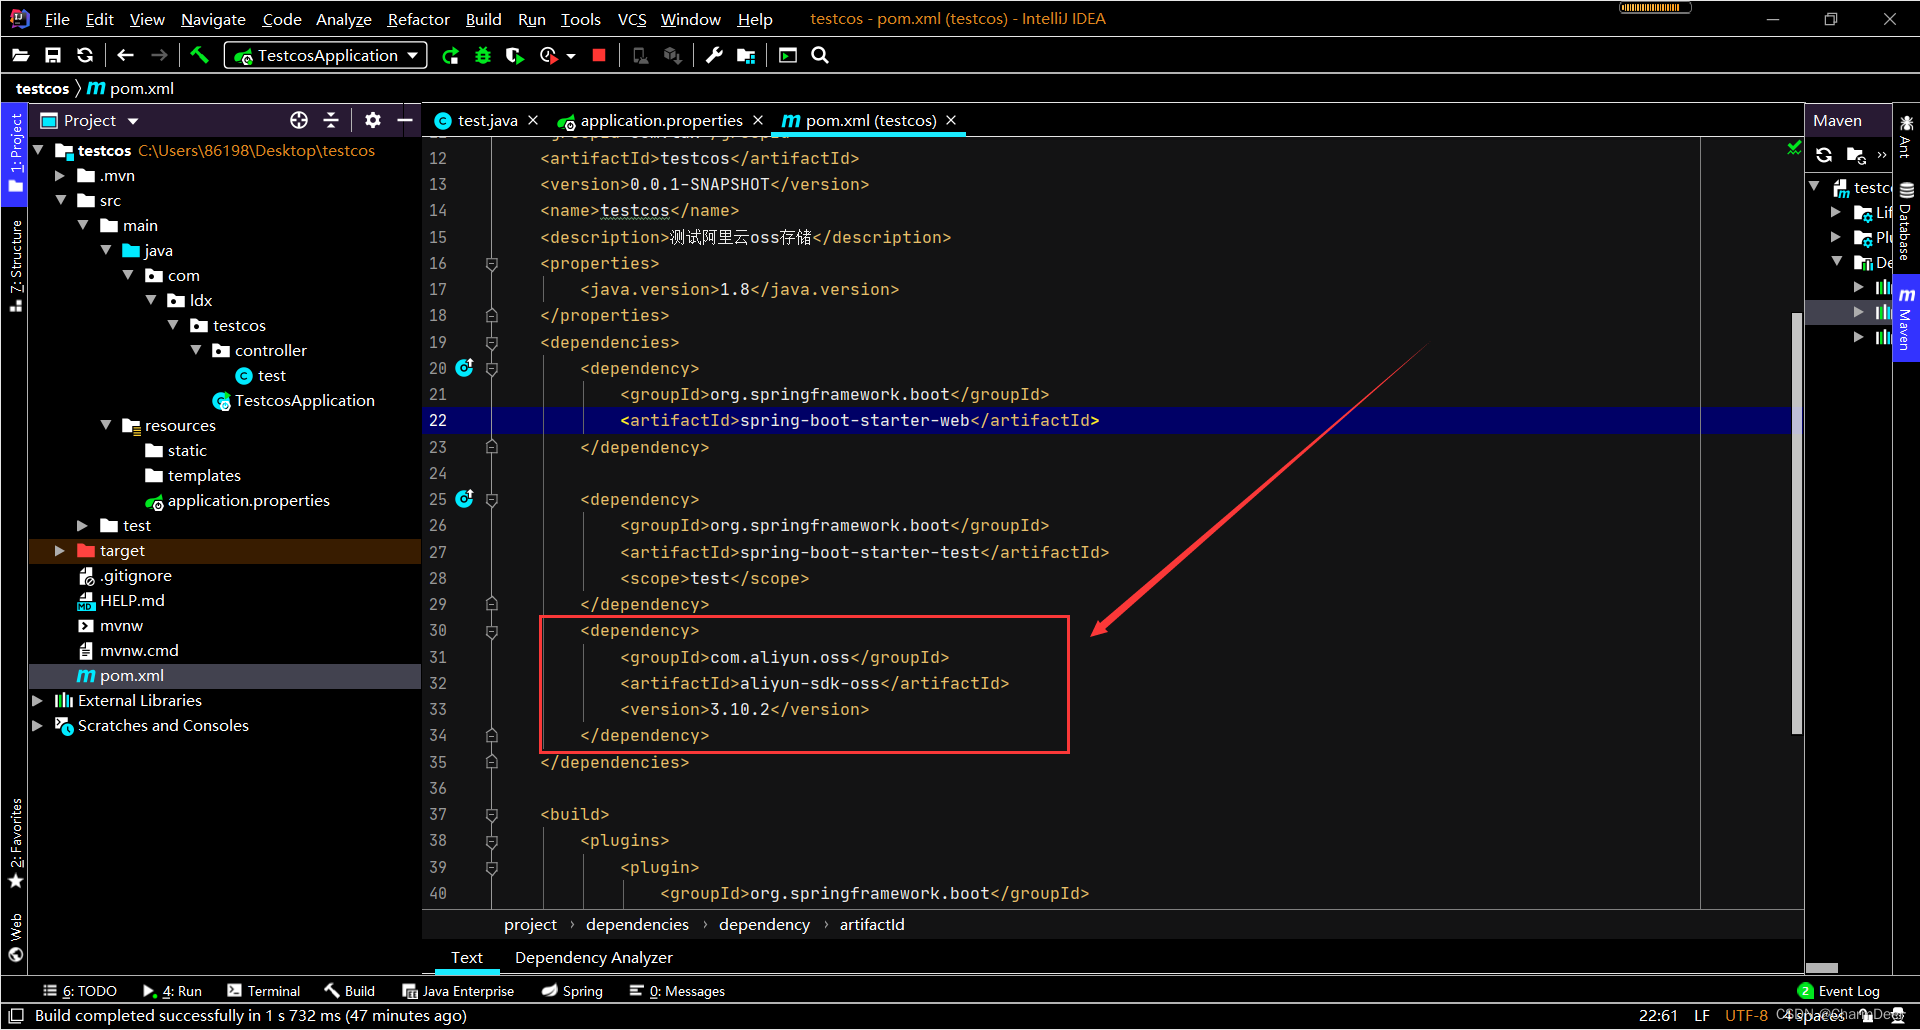Toggle the 2: Favorites side tool window

15,842
